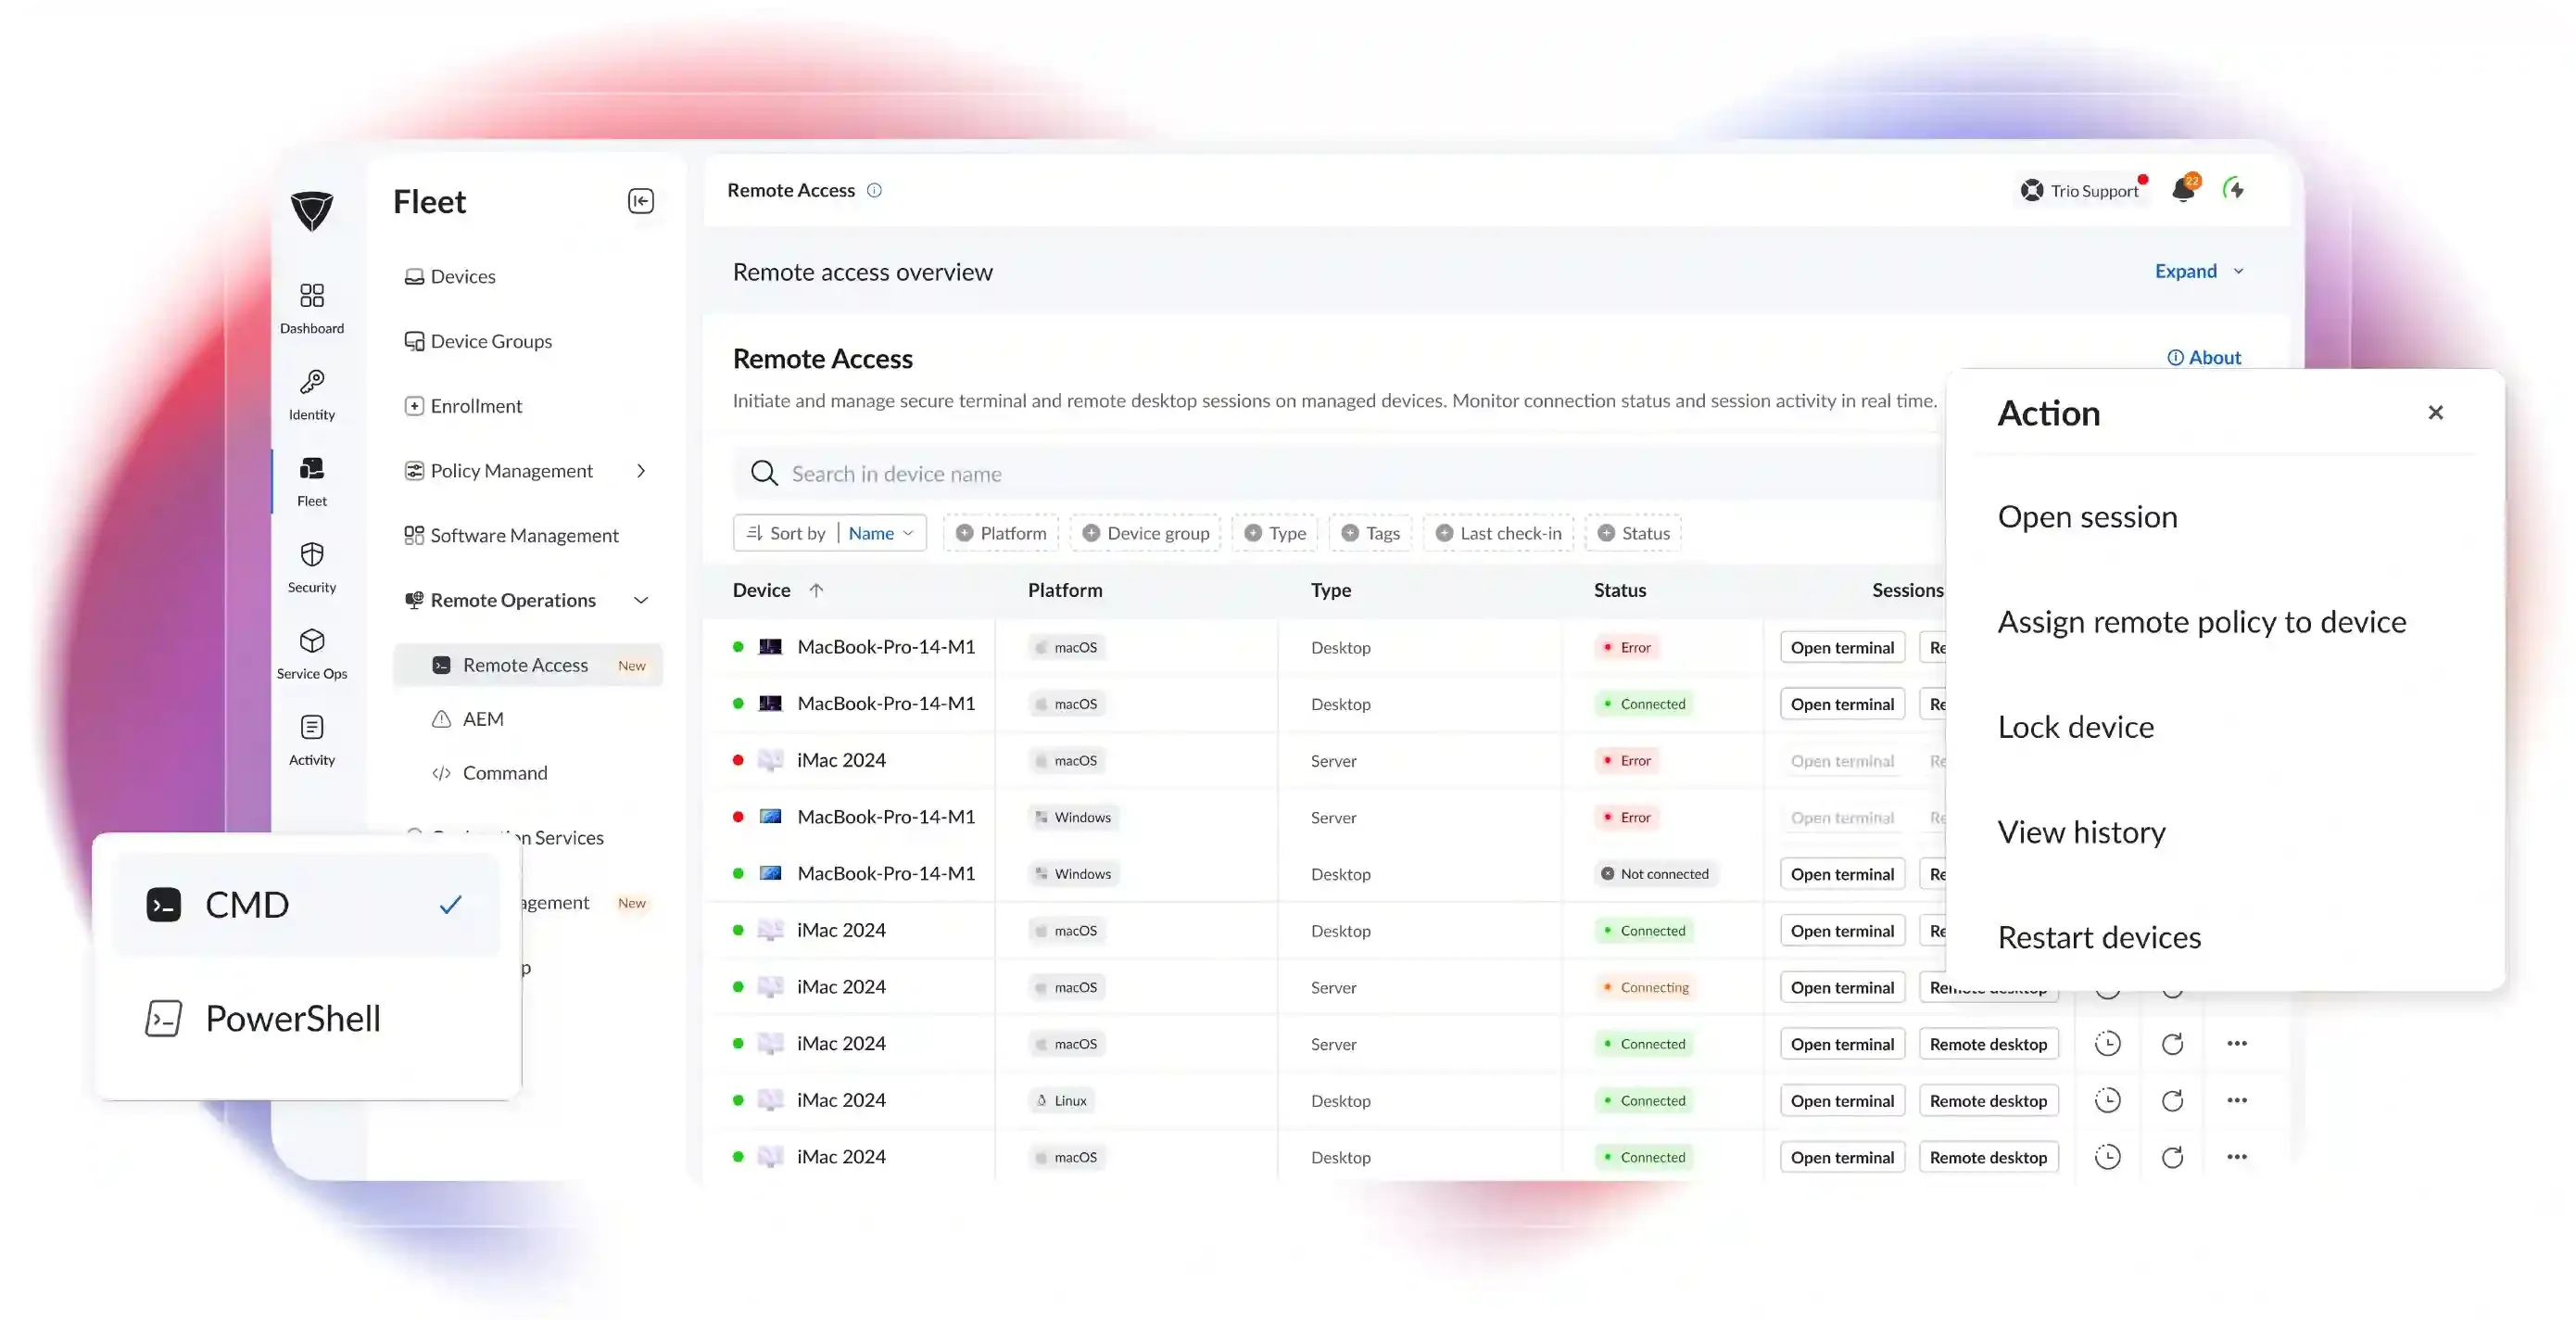
Task: Open Device Groups in the Fleet menu
Action: (x=478, y=341)
